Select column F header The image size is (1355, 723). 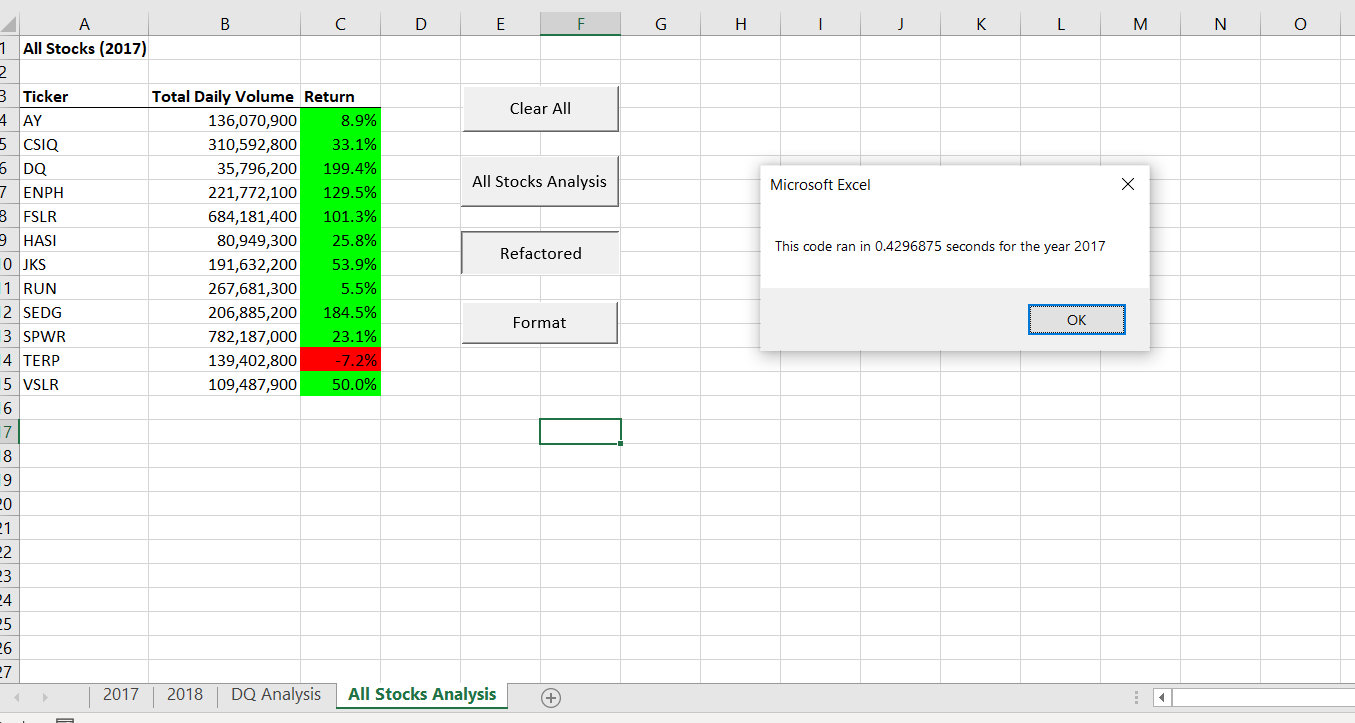click(580, 22)
